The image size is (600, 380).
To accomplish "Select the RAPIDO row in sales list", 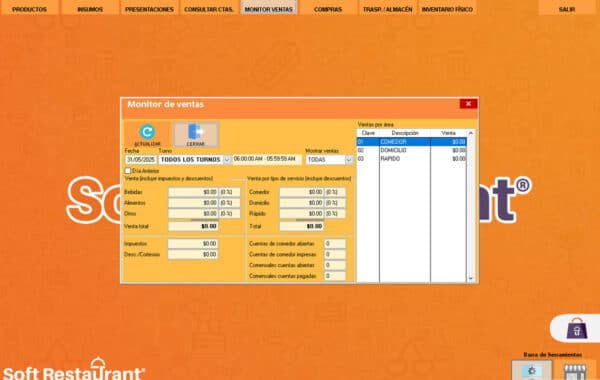I will (x=412, y=159).
